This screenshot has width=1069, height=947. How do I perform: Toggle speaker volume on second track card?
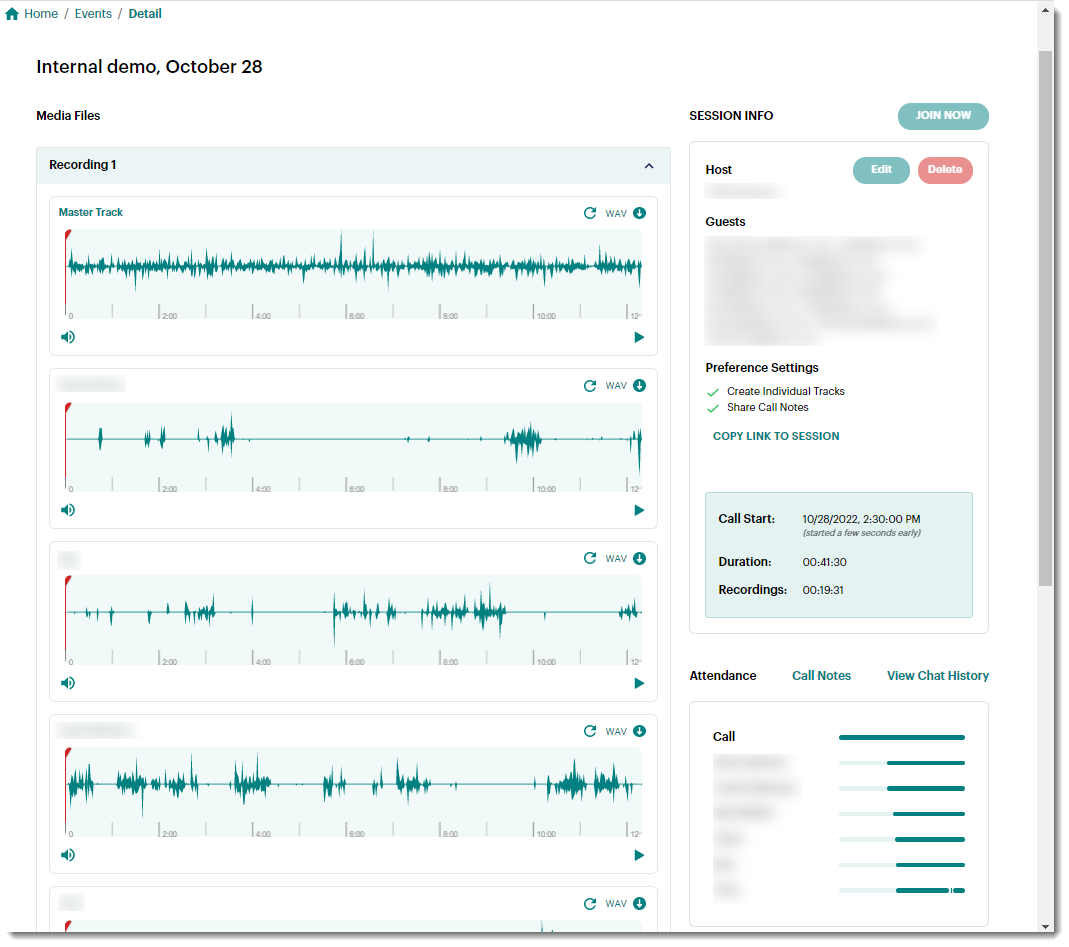[67, 510]
